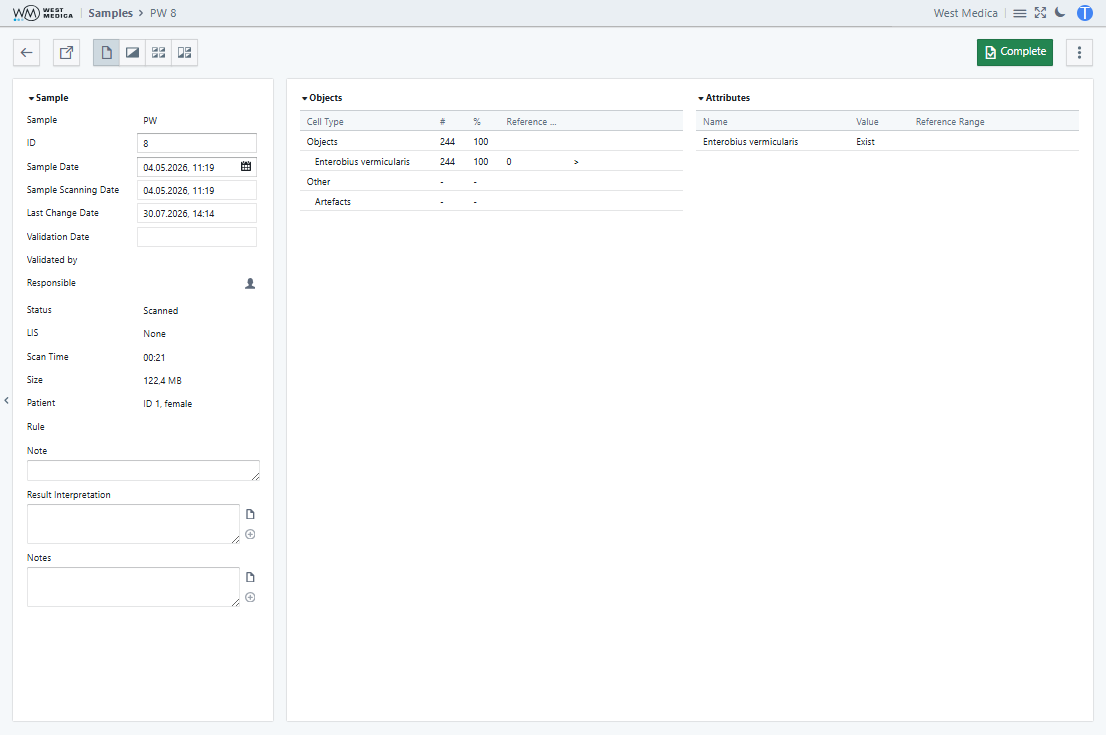Add entry plus icon beside Notes field
This screenshot has width=1106, height=735.
(250, 597)
